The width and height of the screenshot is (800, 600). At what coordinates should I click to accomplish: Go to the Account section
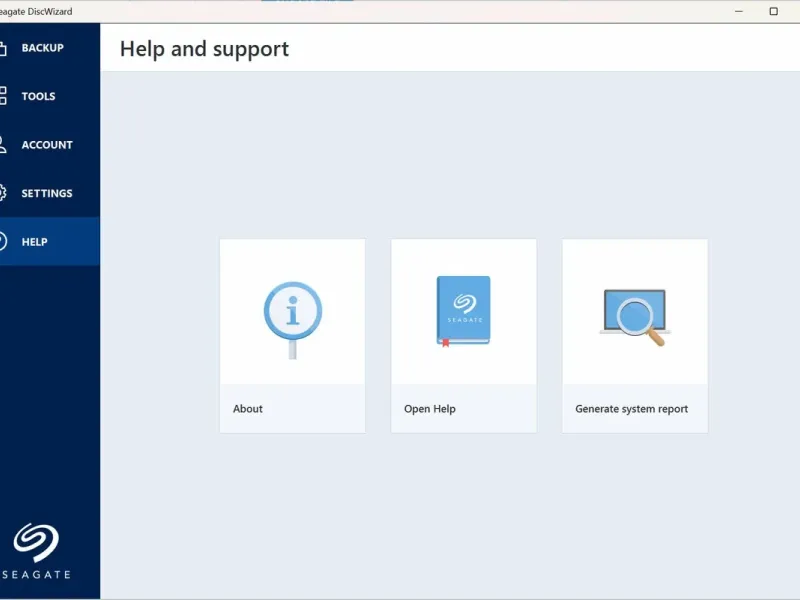tap(49, 144)
